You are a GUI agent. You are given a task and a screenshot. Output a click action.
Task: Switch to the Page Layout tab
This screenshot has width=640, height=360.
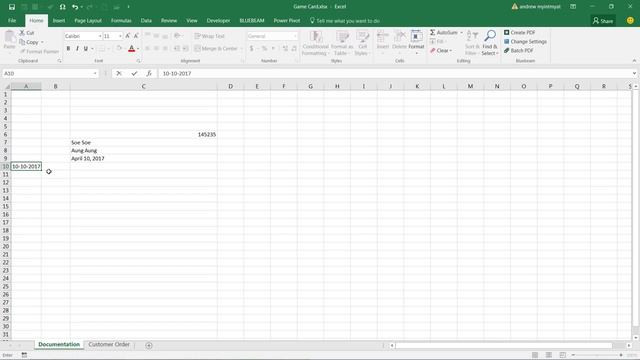click(88, 20)
